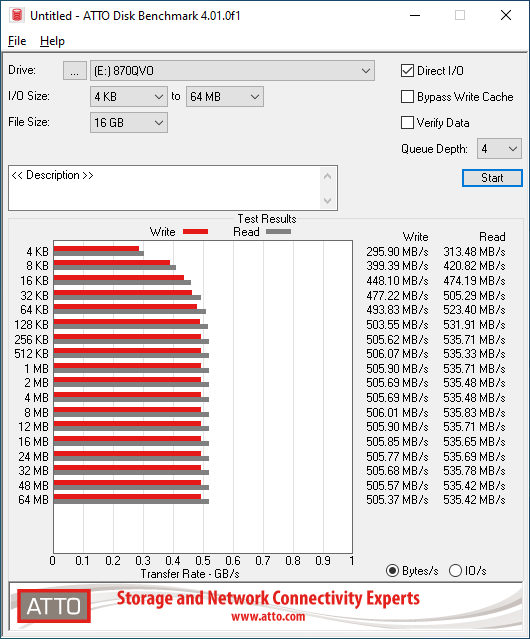
Task: Click the www.atto.com link in banner
Action: [268, 616]
